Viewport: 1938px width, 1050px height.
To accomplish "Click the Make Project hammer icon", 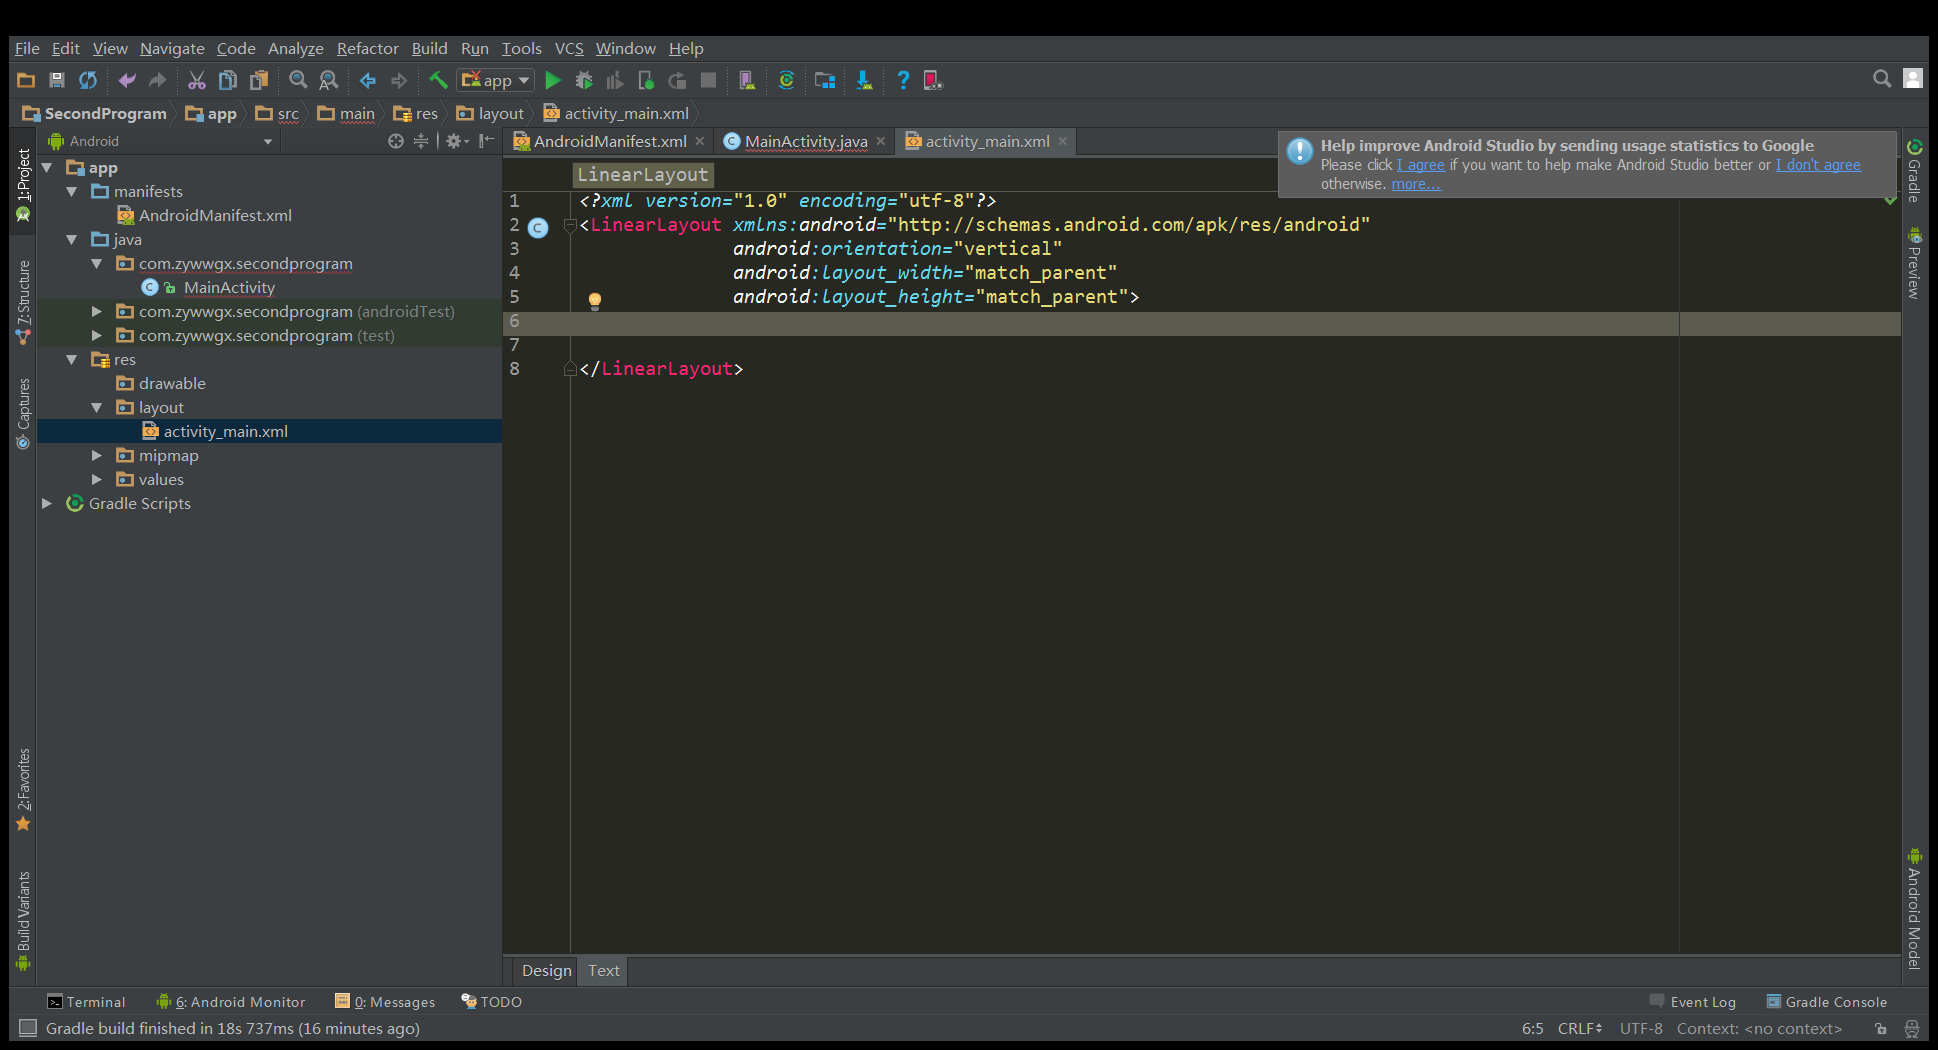I will (438, 81).
